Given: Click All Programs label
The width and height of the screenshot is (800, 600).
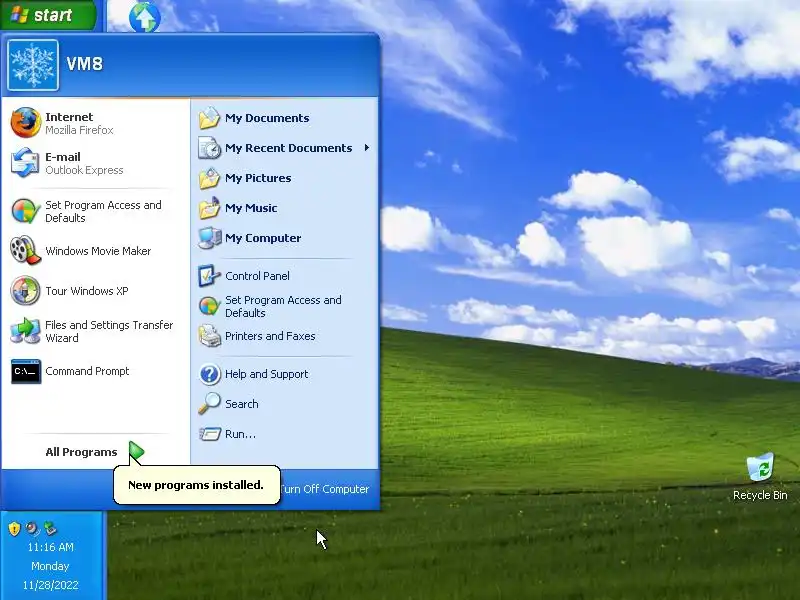Looking at the screenshot, I should coord(81,452).
